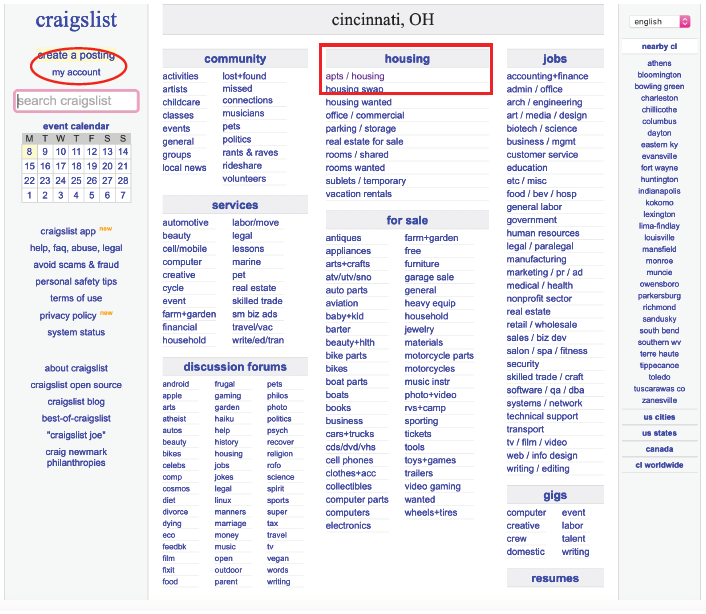The image size is (706, 614).
Task: Expand the canada list
Action: coord(659,449)
